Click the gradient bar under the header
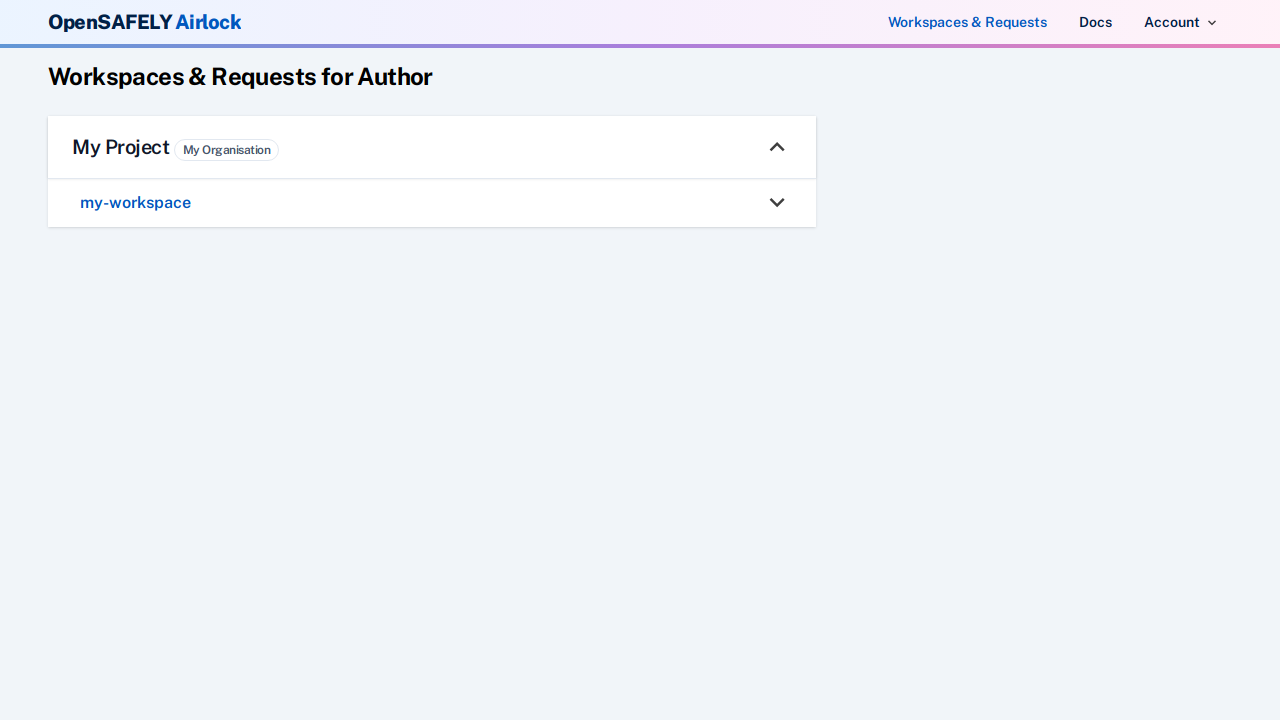Screen dimensions: 1280x720 (x=640, y=45)
